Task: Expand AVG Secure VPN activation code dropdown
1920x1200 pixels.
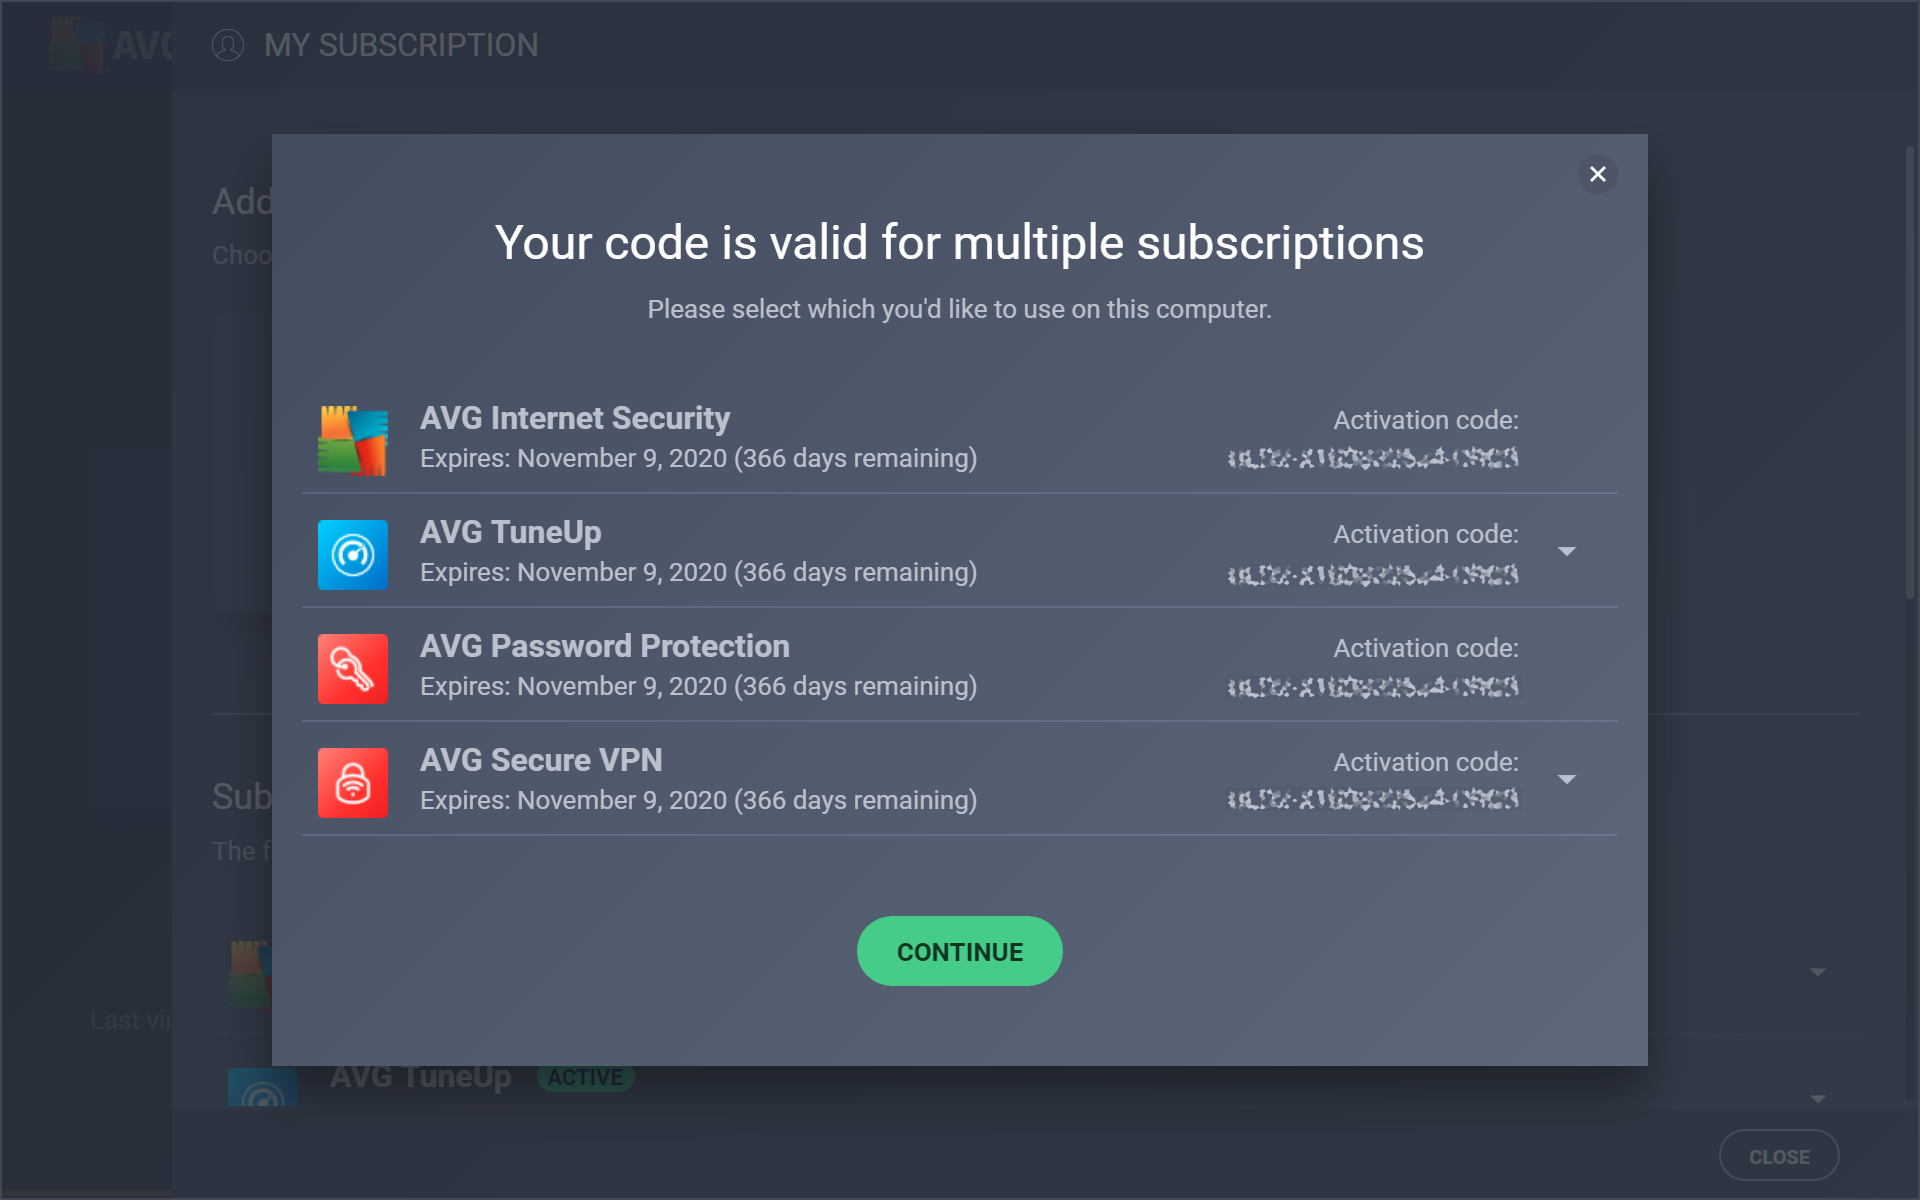Action: pos(1568,778)
